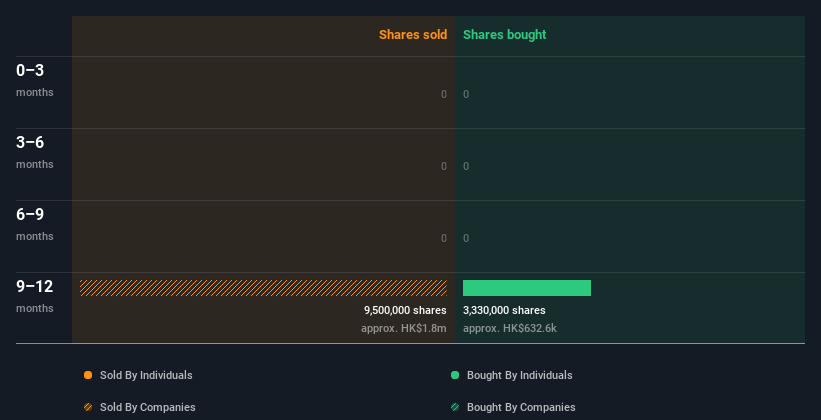This screenshot has height=420, width=821.
Task: Select the 9–12 months row label
Action: pos(35,296)
